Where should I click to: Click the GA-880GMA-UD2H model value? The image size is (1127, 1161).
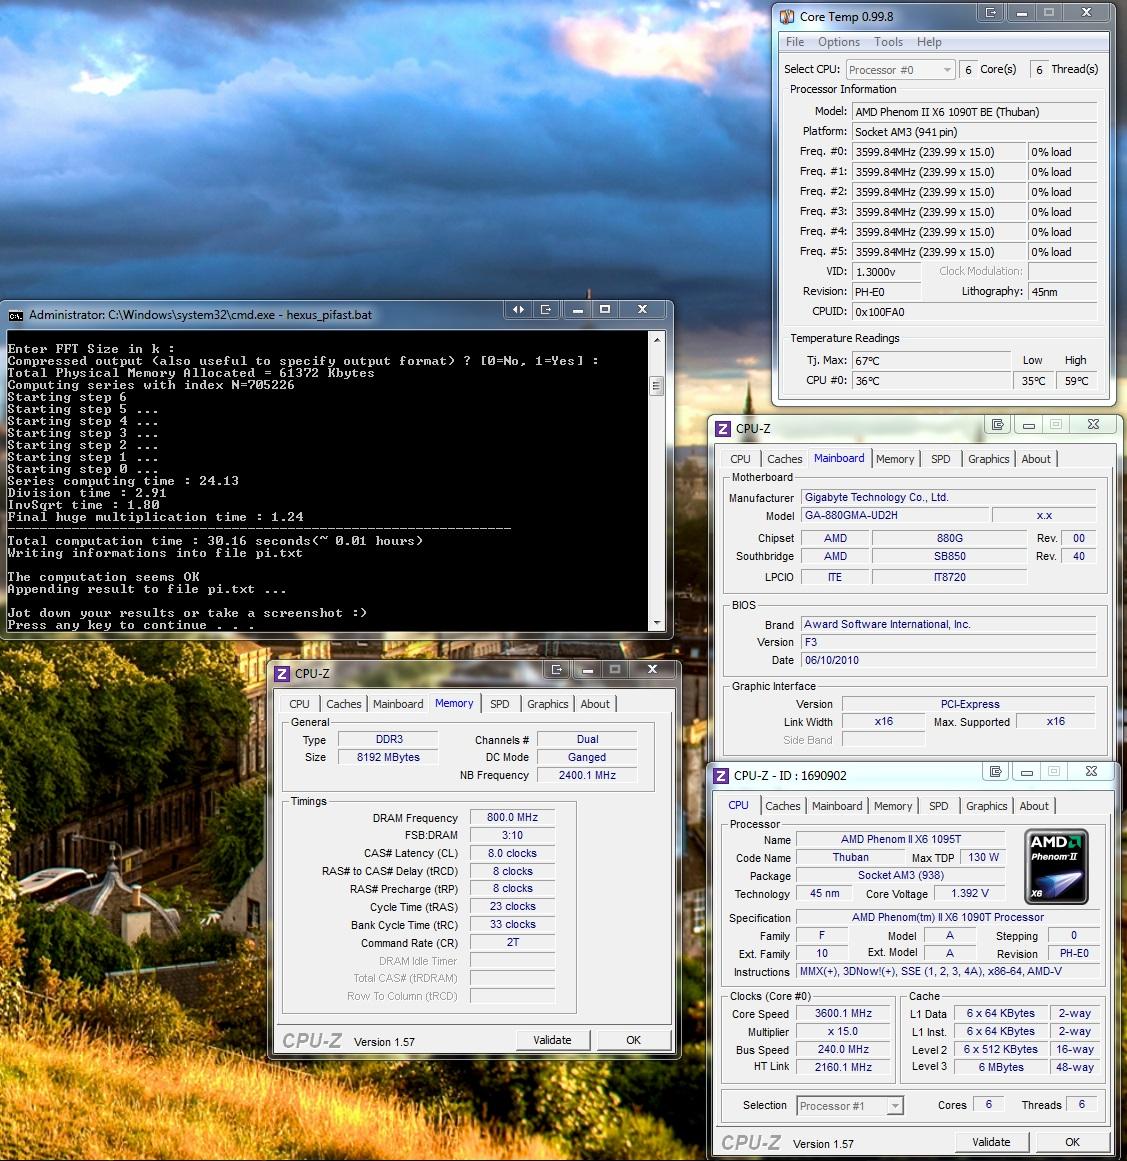tap(894, 515)
